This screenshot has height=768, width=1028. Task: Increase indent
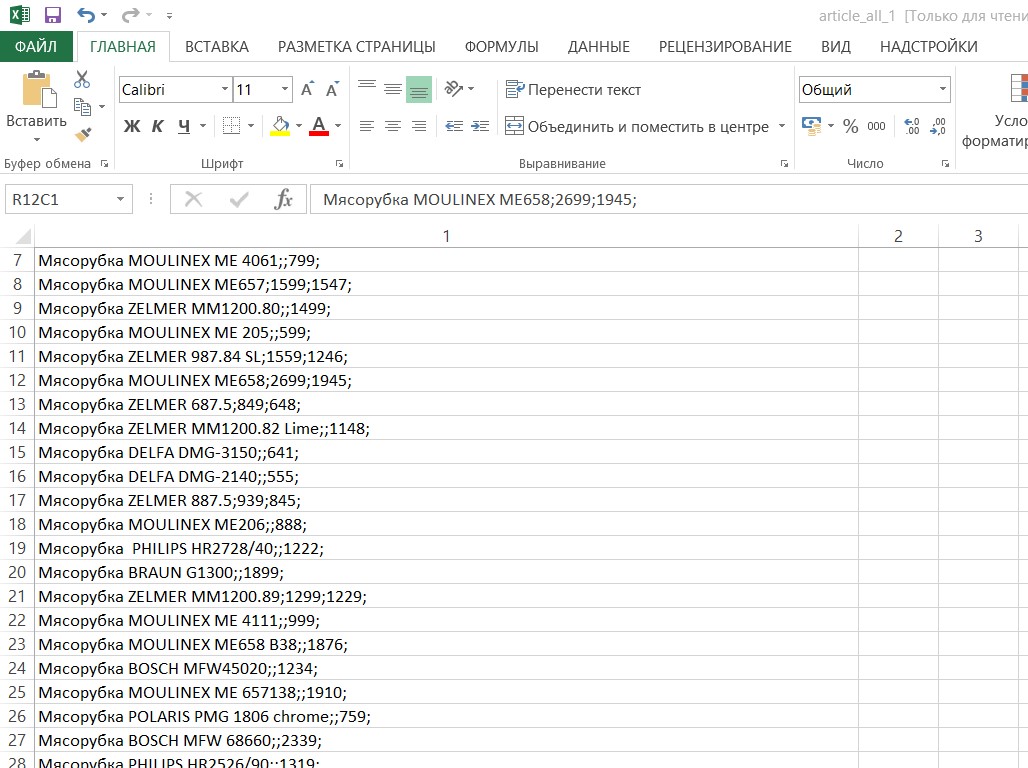480,126
